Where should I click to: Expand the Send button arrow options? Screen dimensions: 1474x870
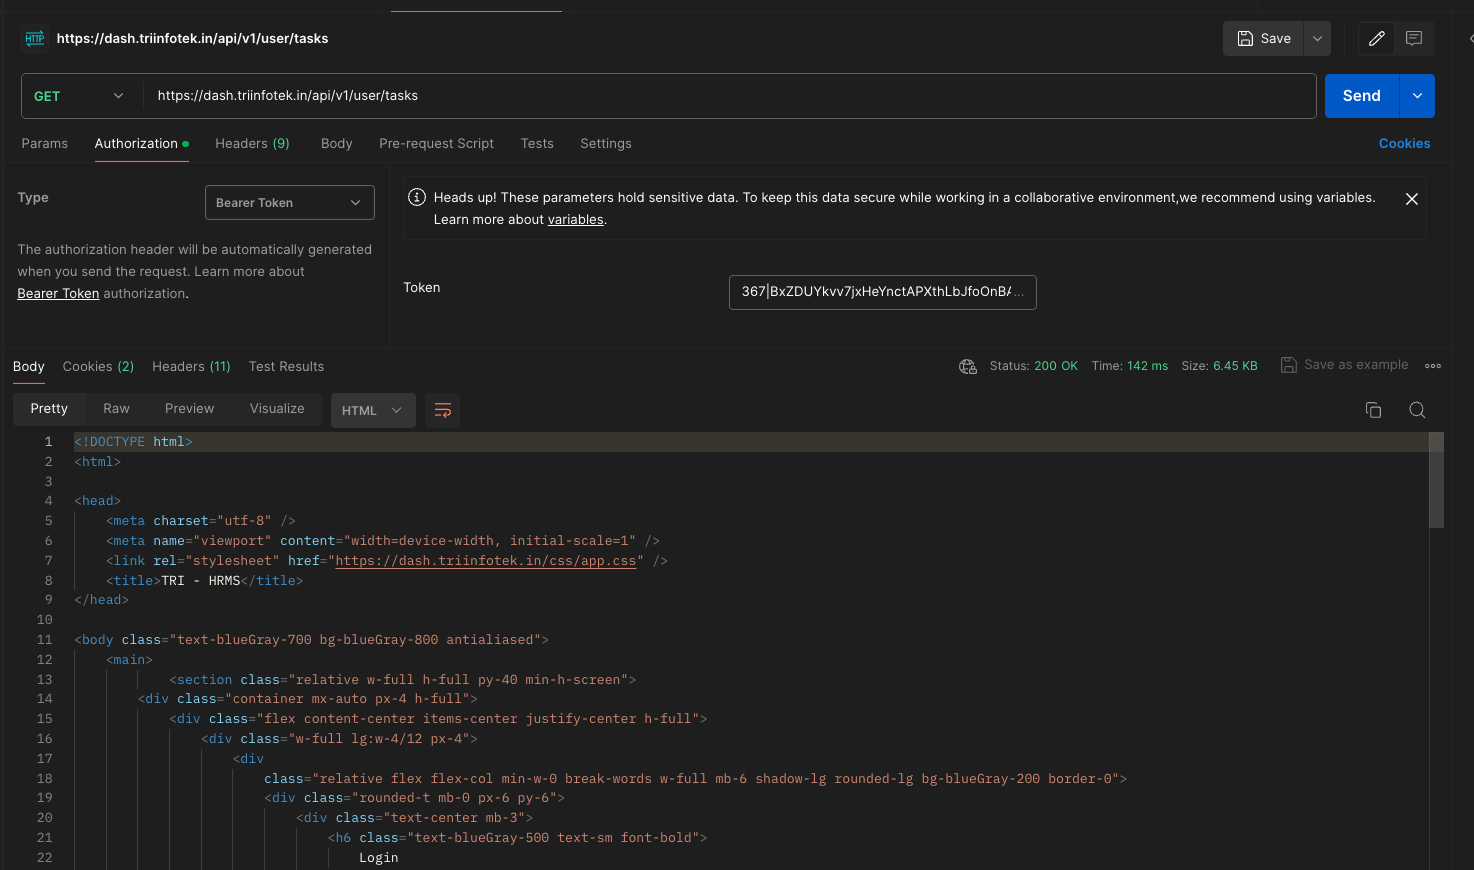pyautogui.click(x=1417, y=96)
